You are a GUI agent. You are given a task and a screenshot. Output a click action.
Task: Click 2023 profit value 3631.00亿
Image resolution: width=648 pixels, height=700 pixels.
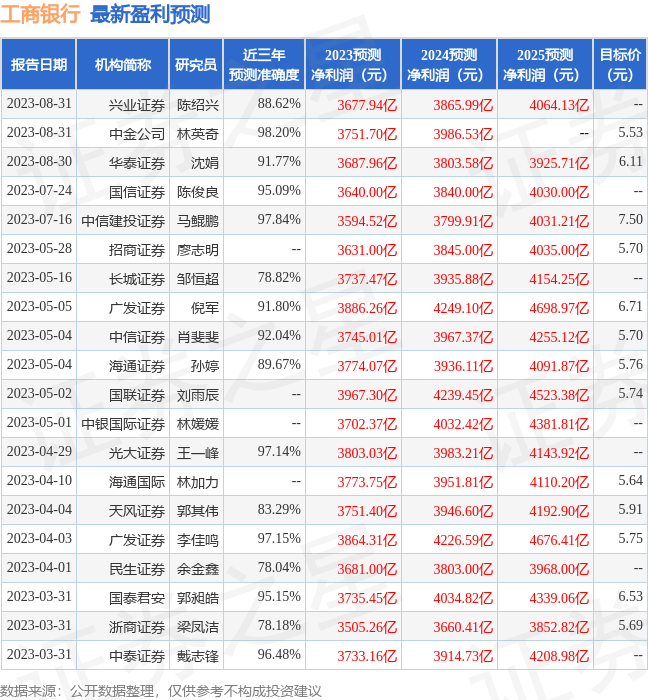pos(367,250)
